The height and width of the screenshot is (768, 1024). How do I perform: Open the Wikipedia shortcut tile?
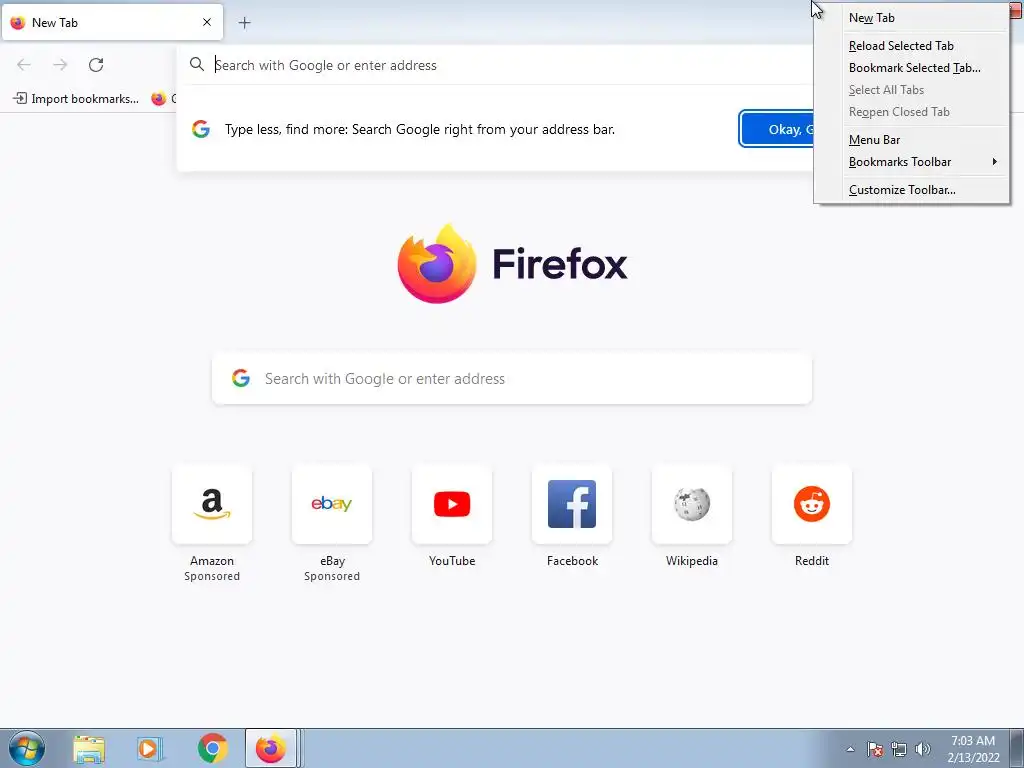click(692, 504)
